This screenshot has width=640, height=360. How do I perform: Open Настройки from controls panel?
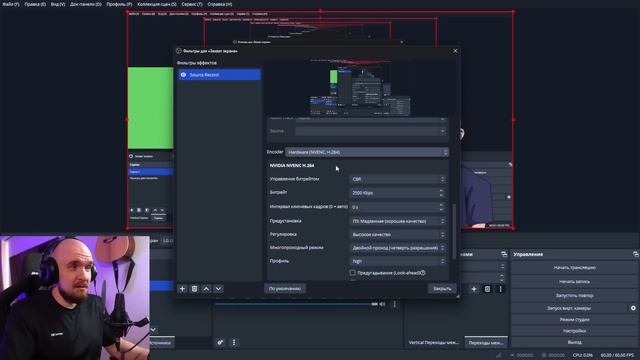(x=574, y=331)
